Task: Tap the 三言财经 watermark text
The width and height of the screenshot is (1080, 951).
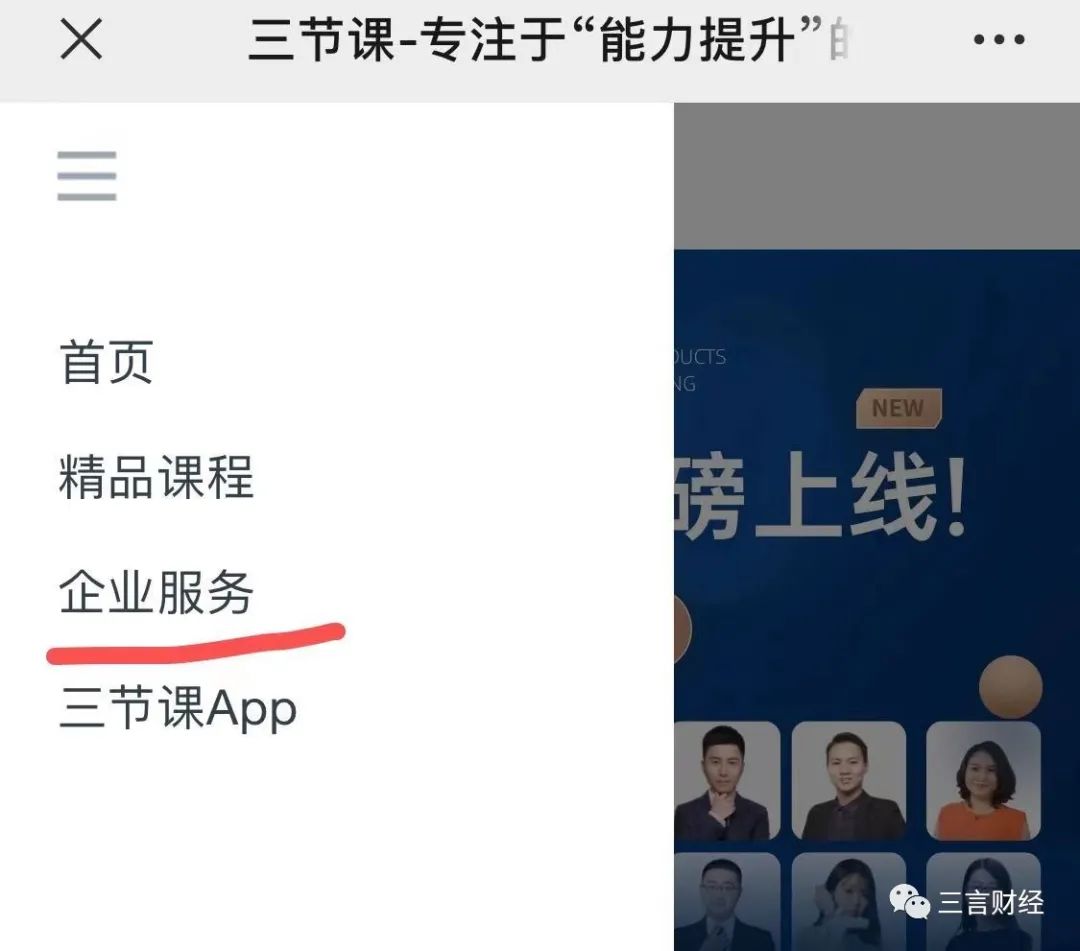Action: tap(990, 903)
